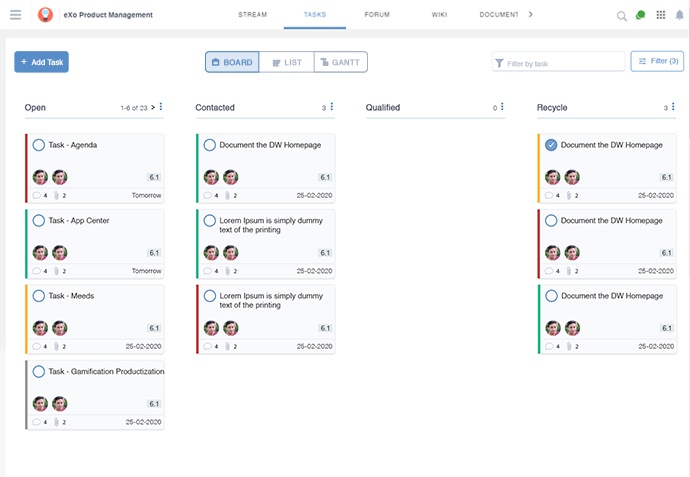Open the notifications bell icon
This screenshot has width=690, height=477.
click(x=680, y=15)
